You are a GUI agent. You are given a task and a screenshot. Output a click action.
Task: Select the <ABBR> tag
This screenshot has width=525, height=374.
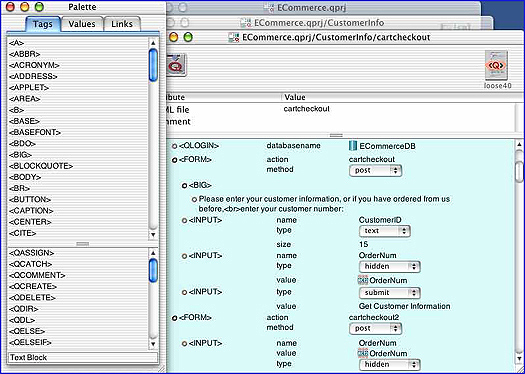click(x=24, y=54)
